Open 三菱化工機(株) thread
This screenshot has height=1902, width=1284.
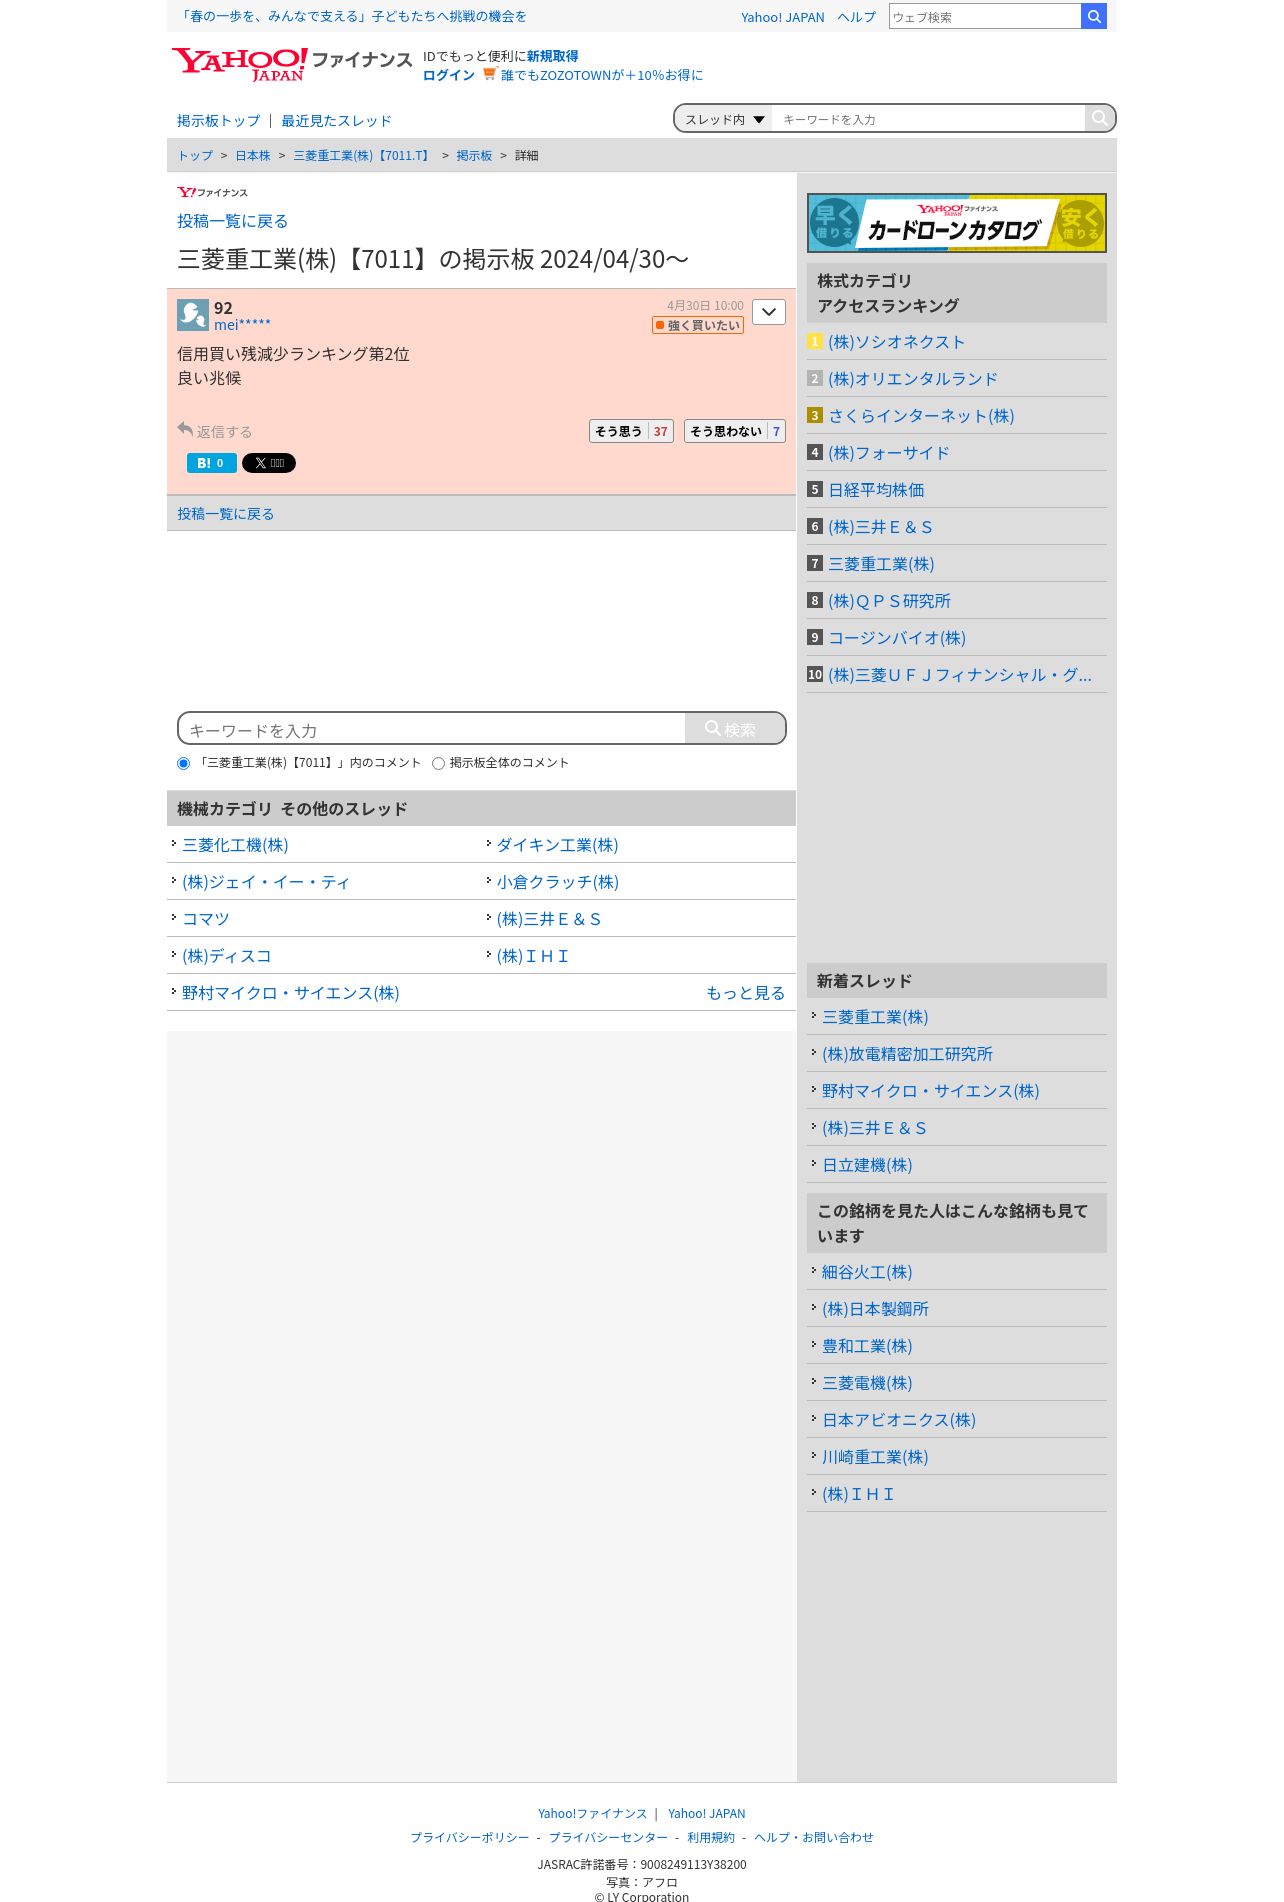(235, 845)
